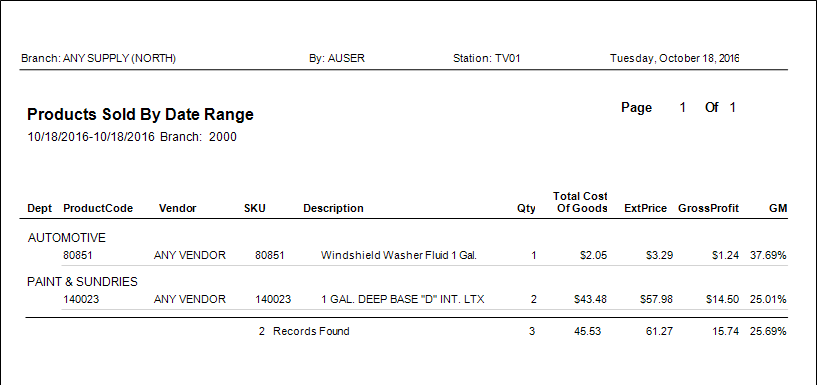Click the Windshield Washer Fluid 1 Gal. description

click(x=399, y=255)
